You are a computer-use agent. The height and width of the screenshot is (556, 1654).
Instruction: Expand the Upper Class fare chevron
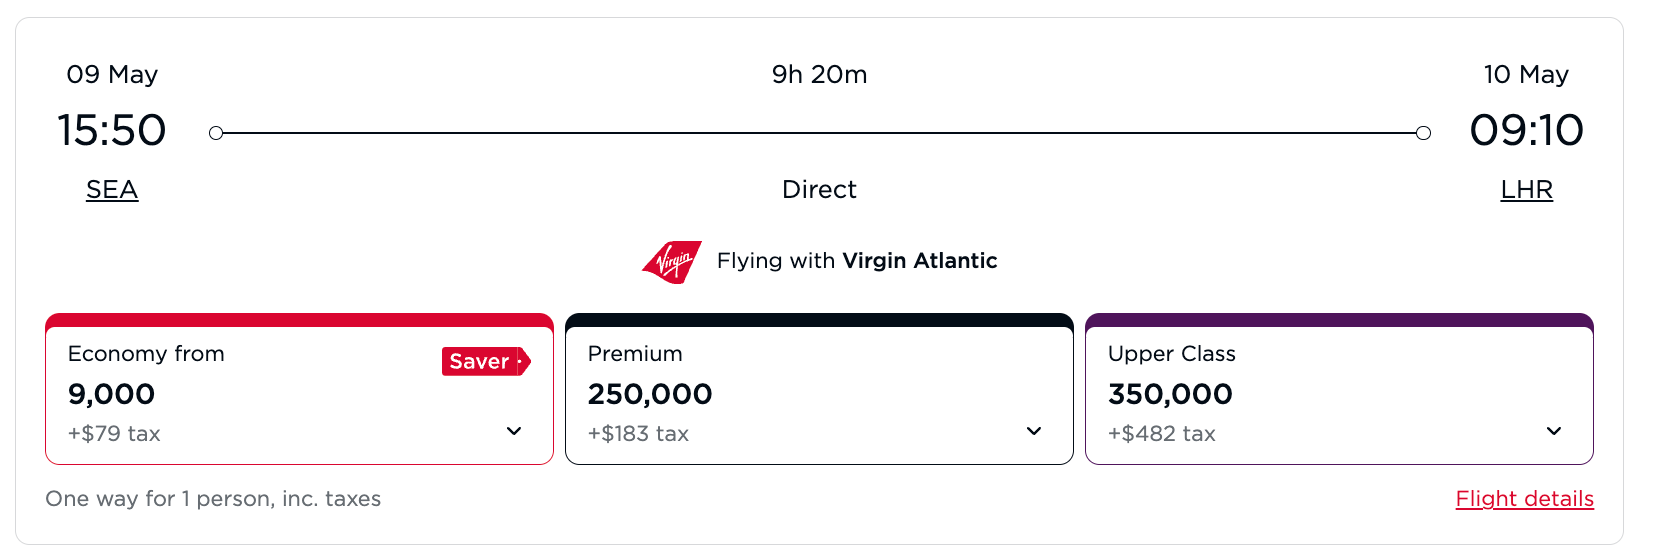(x=1554, y=431)
